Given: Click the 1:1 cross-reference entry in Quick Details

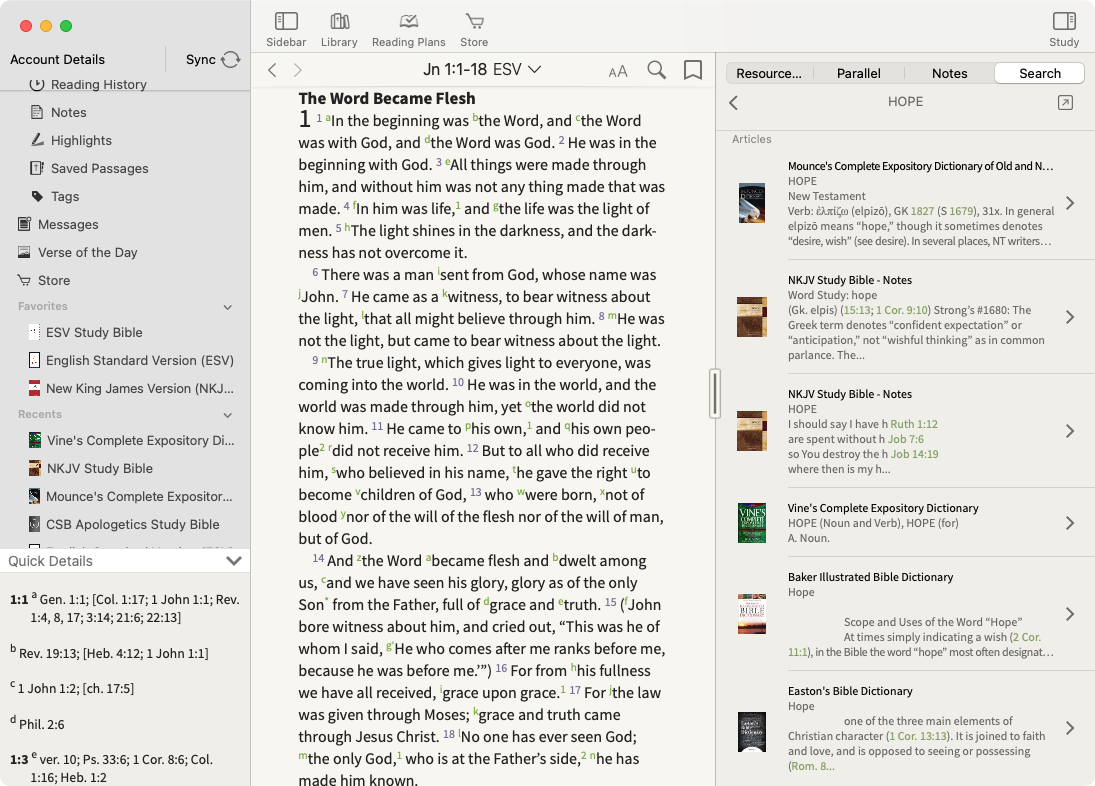Looking at the screenshot, I should pos(126,608).
